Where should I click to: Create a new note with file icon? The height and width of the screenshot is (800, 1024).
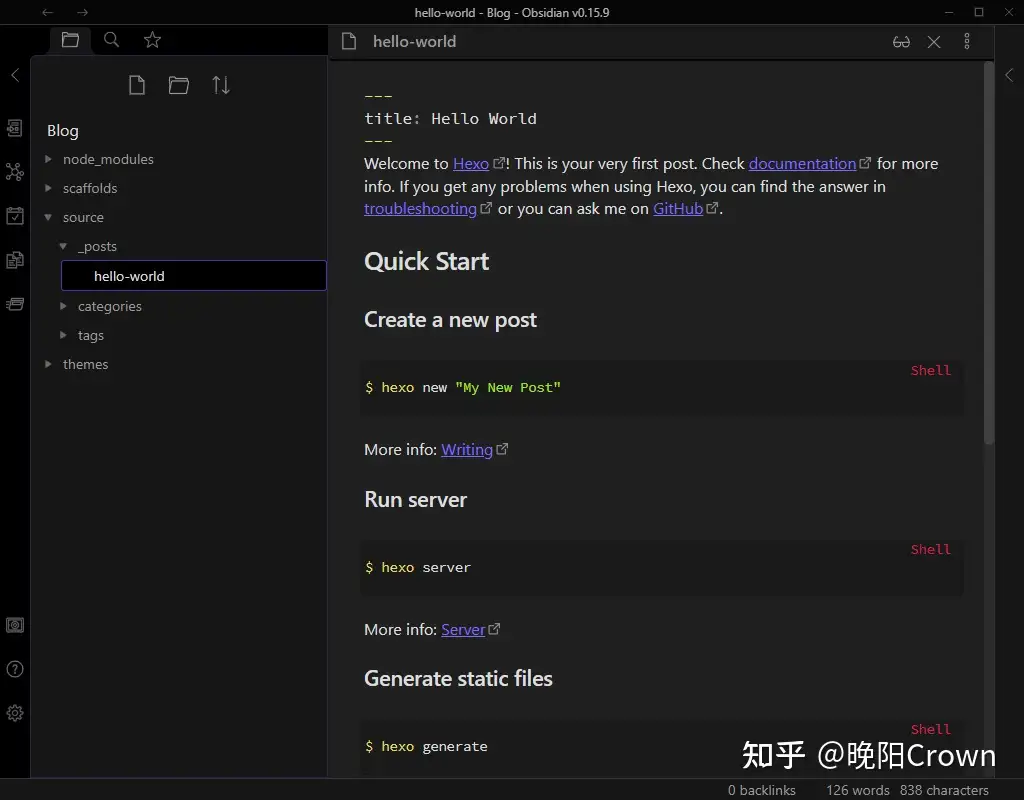(136, 85)
